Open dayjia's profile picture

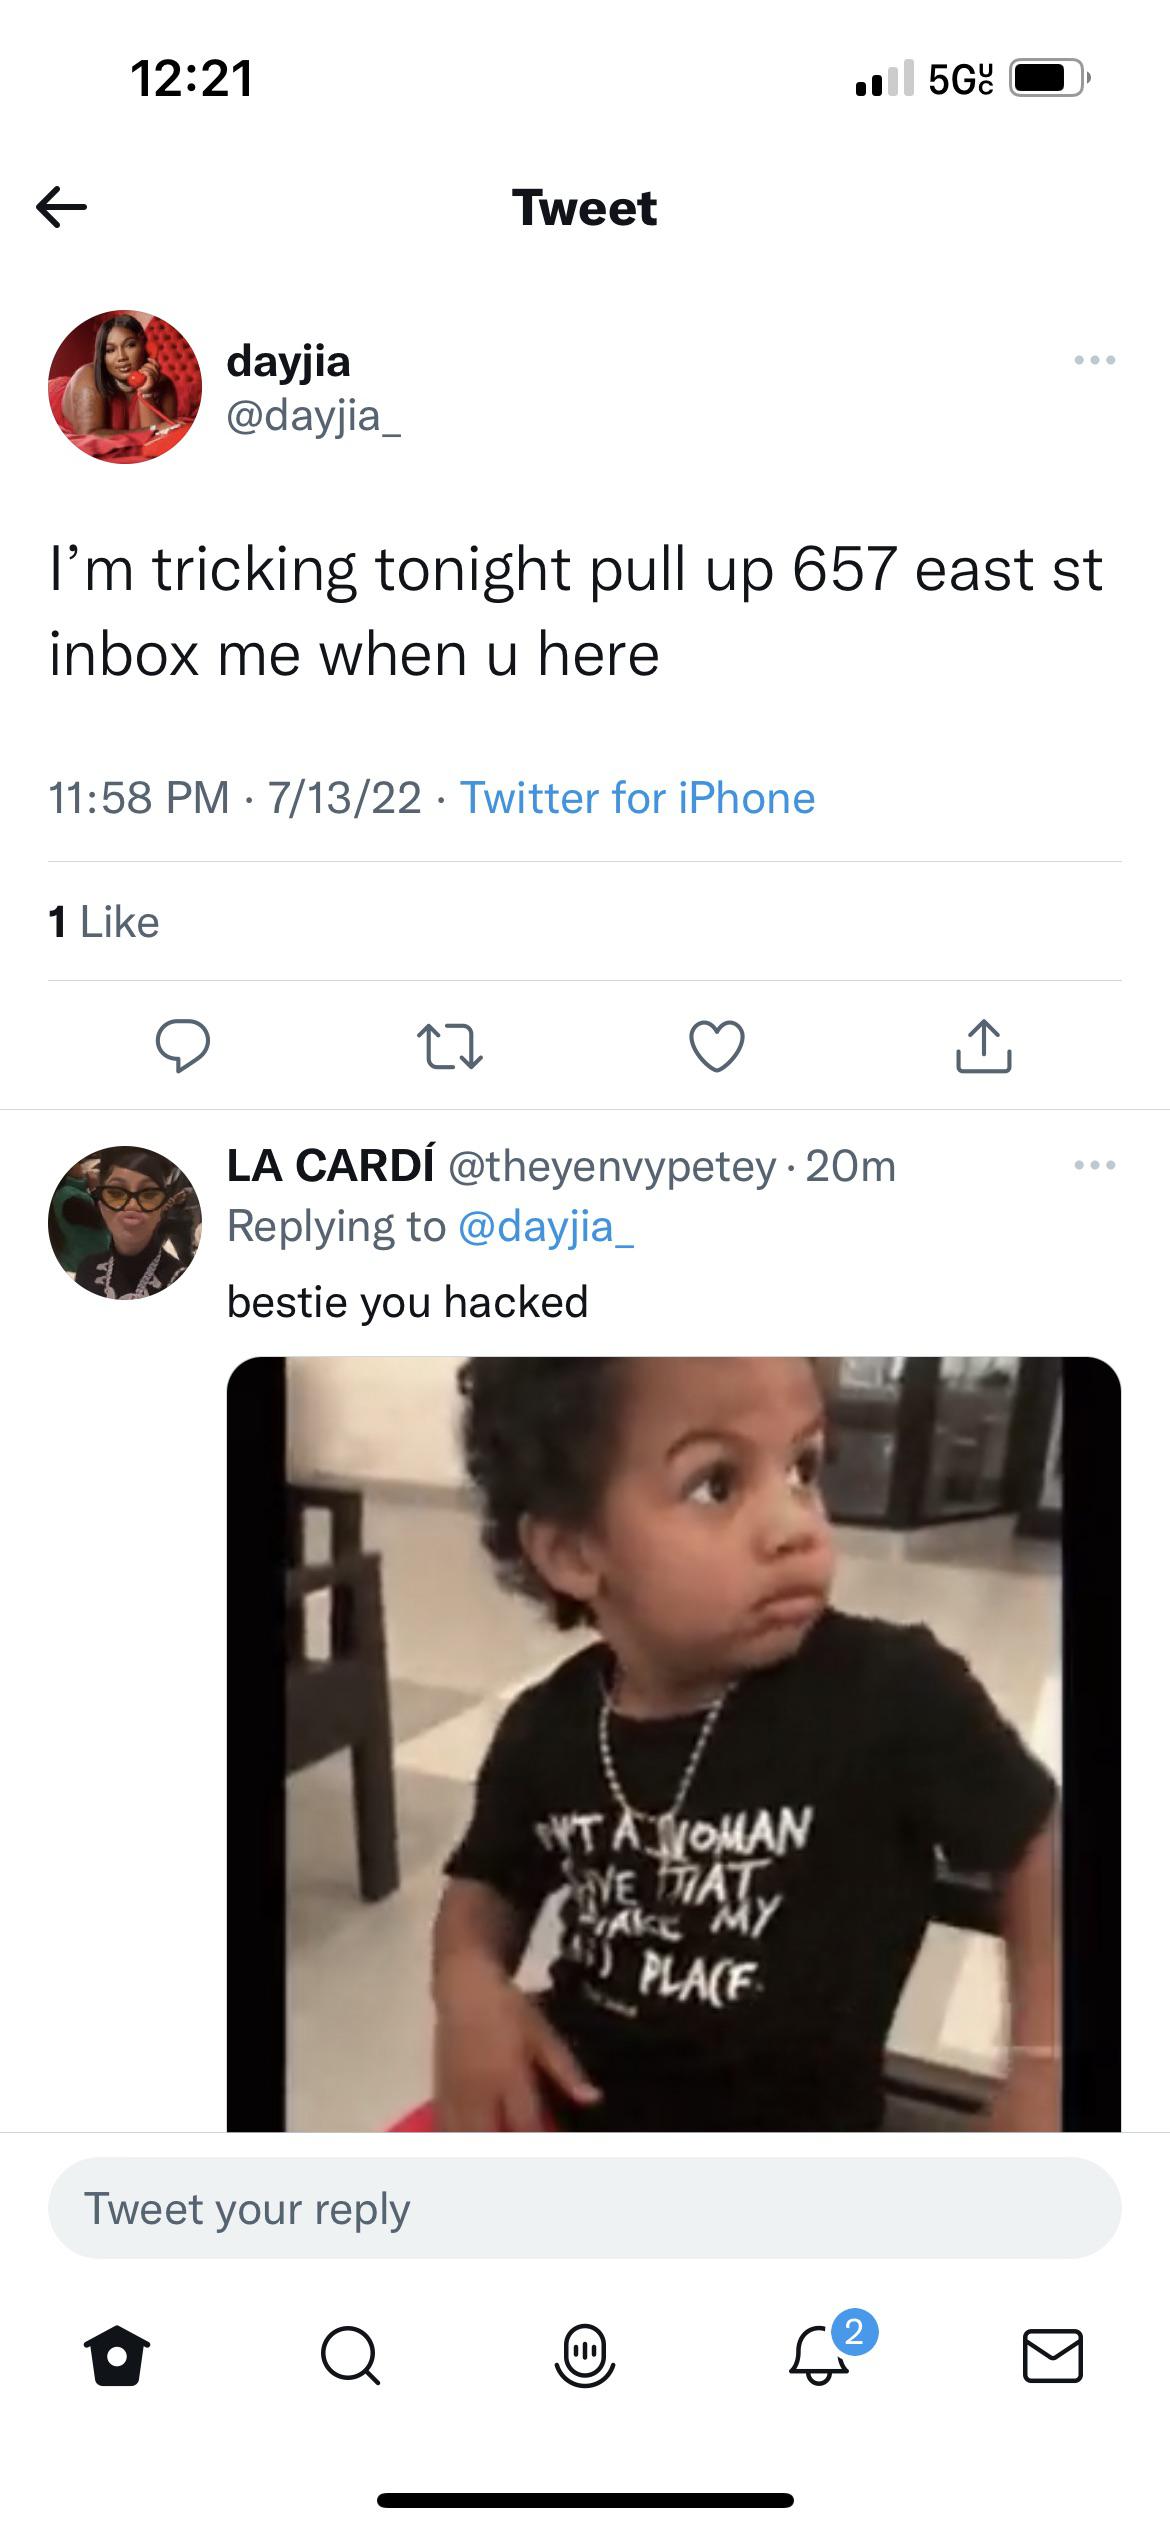tap(125, 387)
